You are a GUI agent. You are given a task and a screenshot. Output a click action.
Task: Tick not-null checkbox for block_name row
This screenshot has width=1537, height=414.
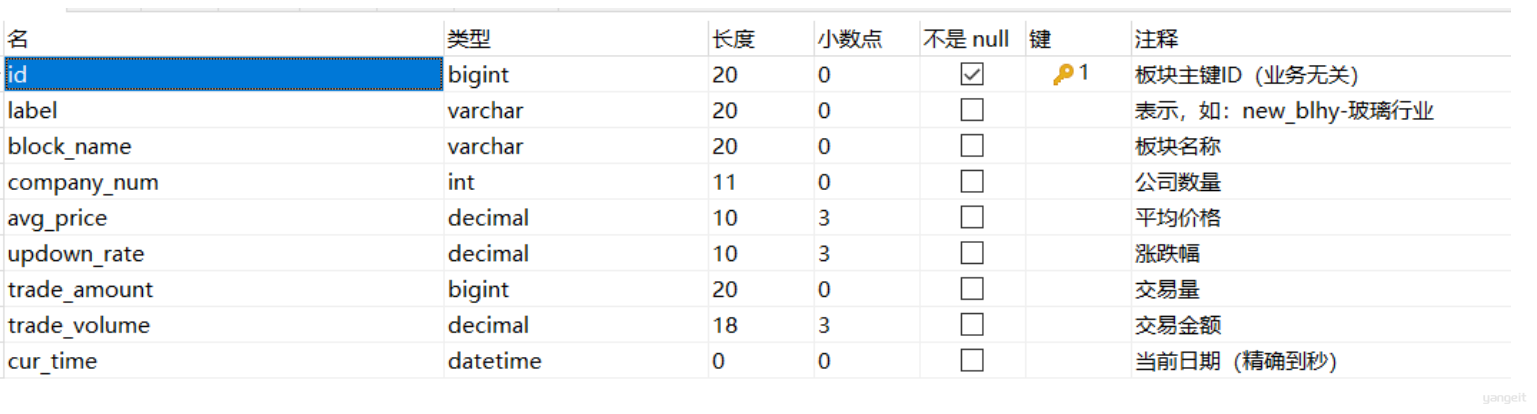972,146
